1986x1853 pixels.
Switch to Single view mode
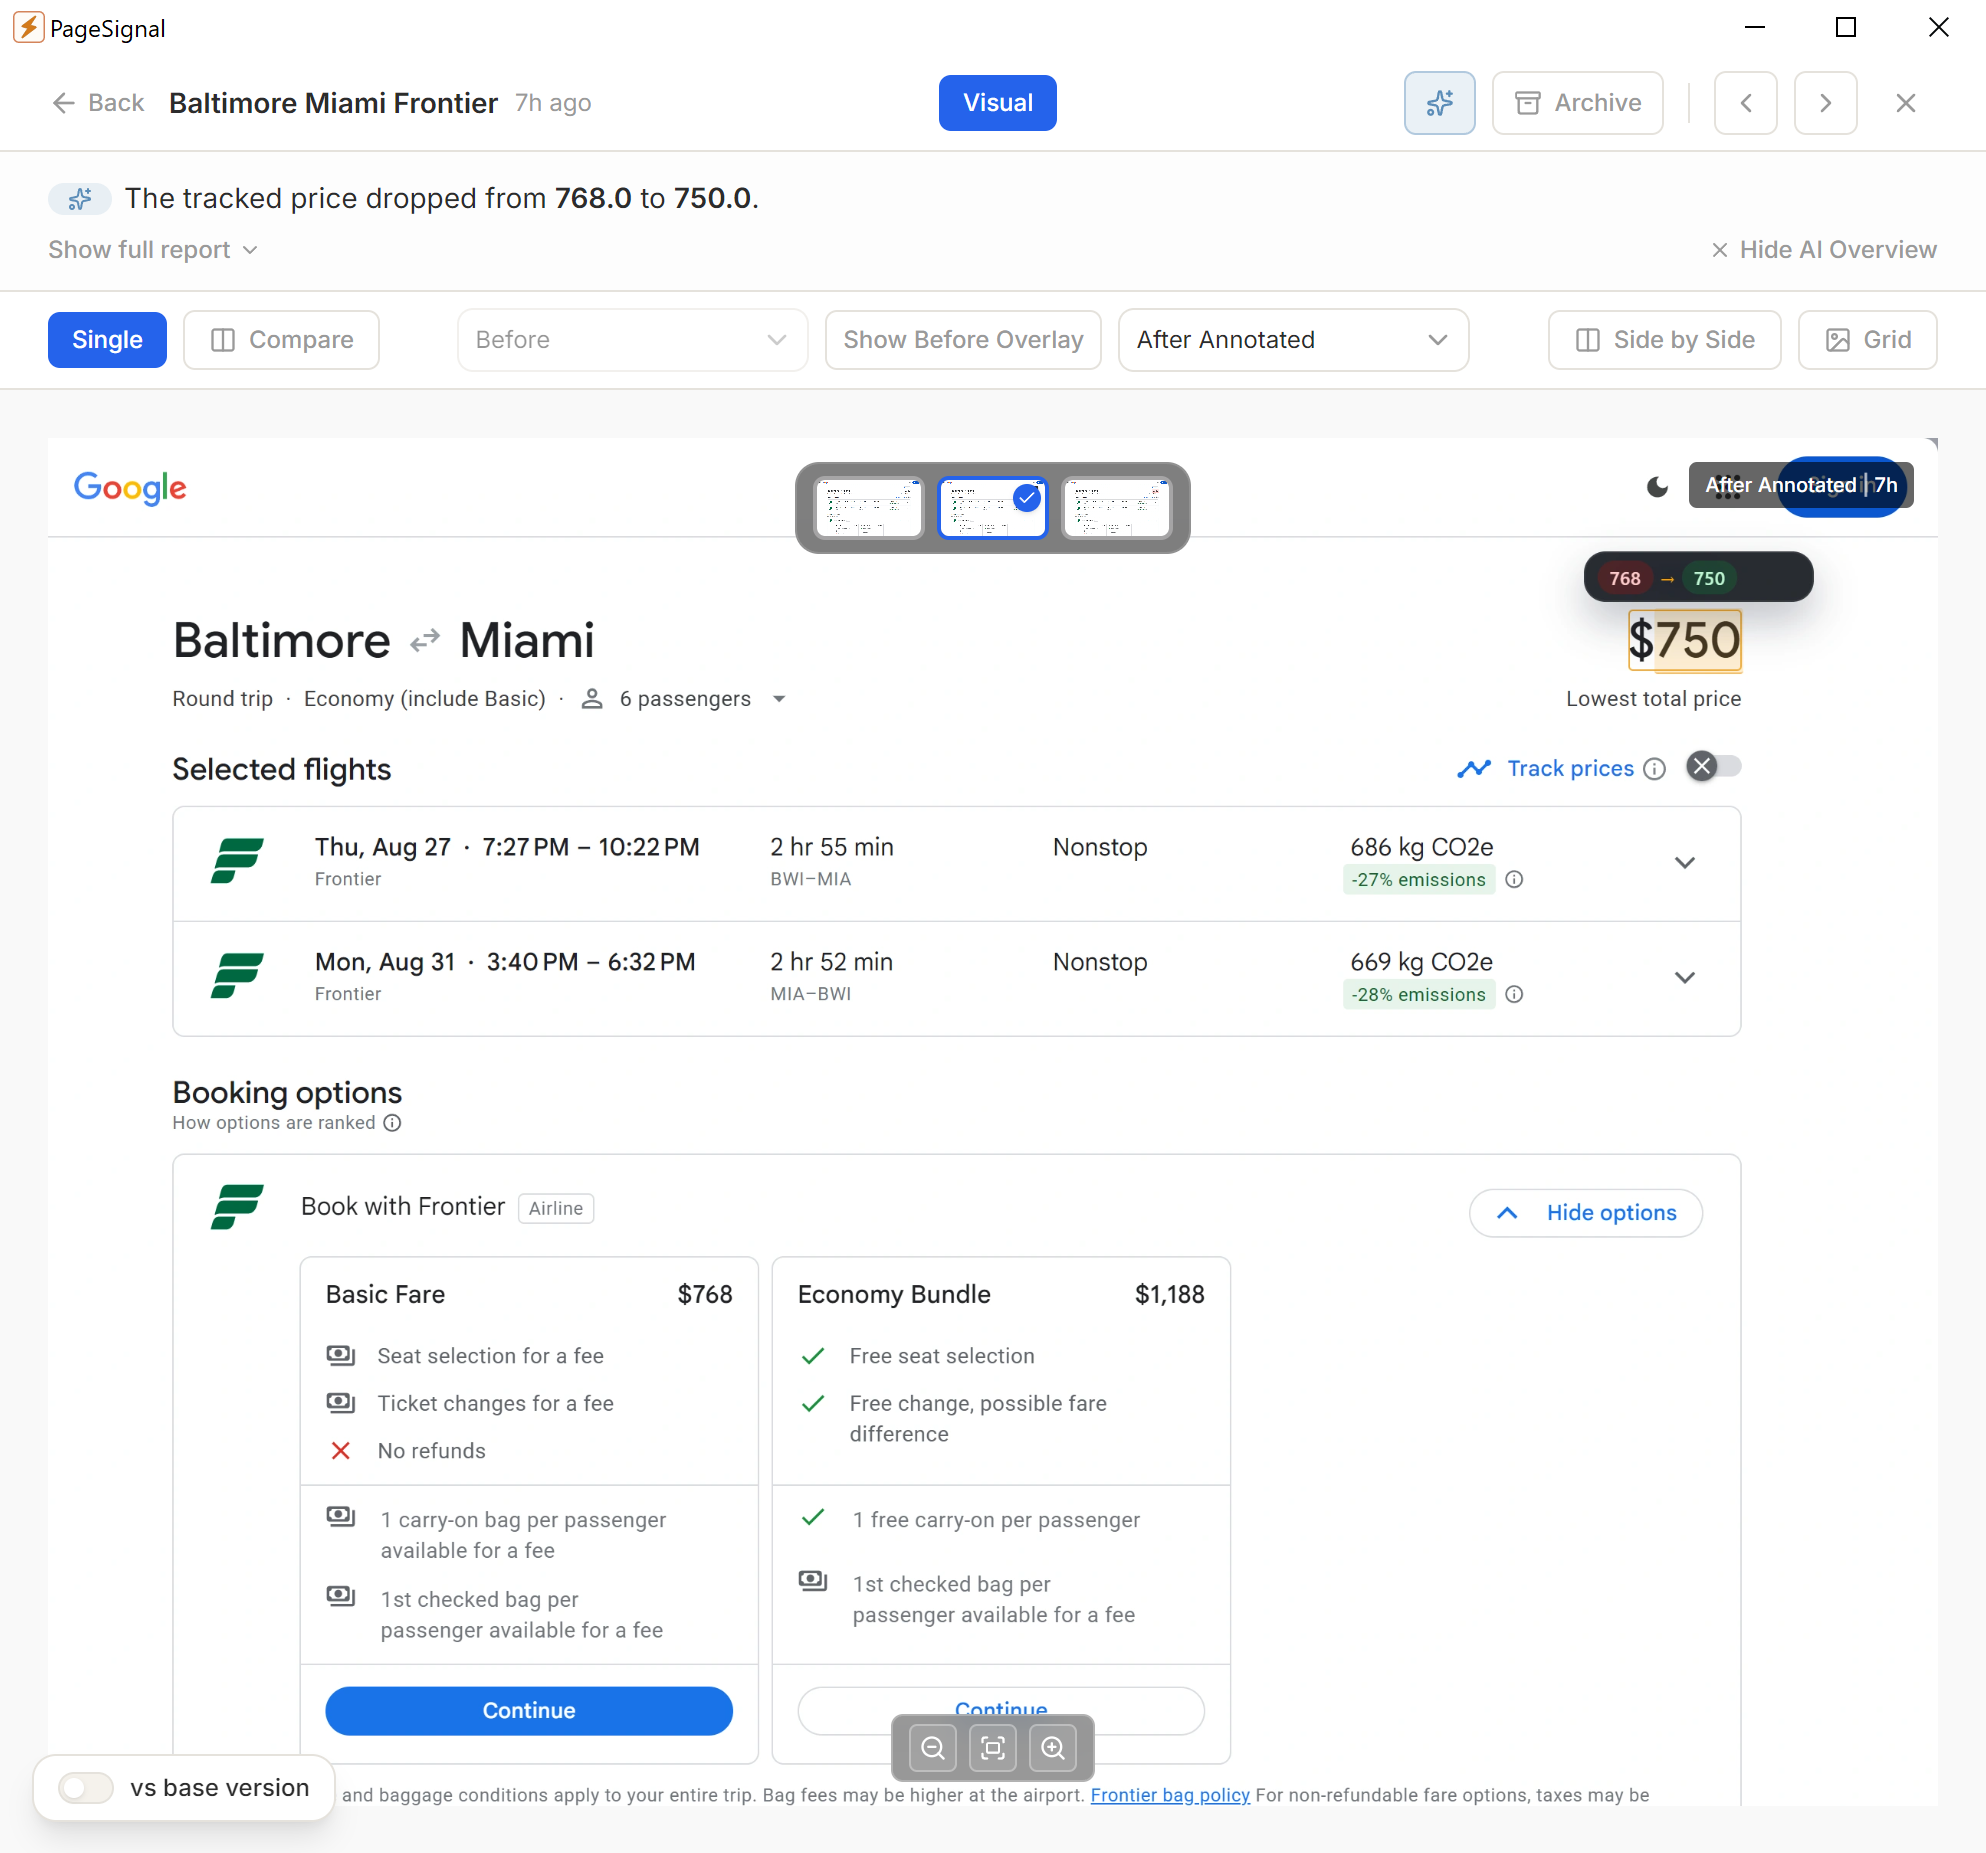click(107, 340)
